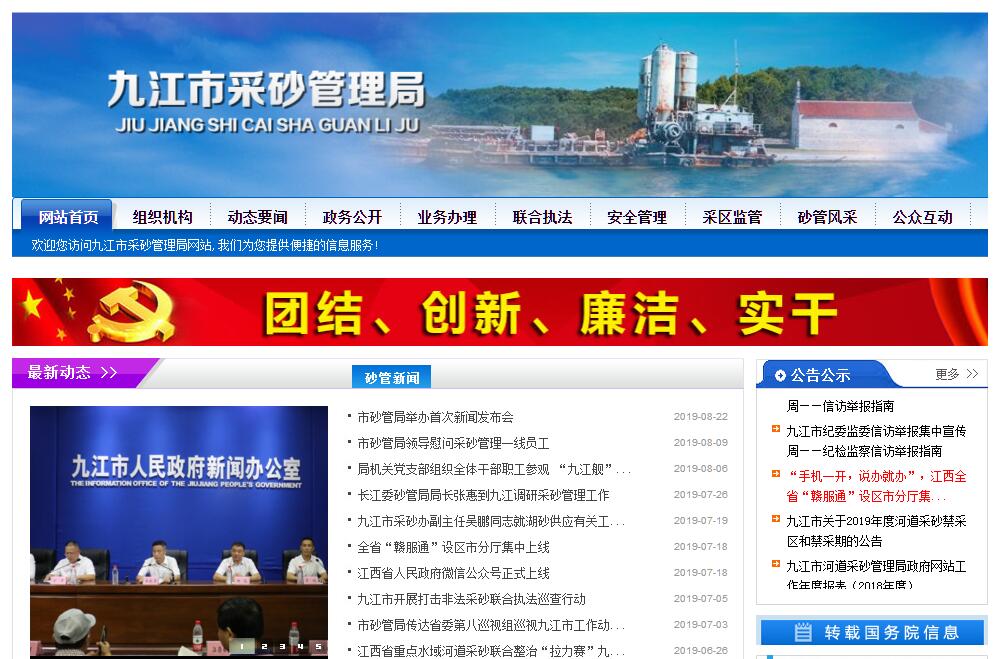
Task: Open the news conference slideshow photo
Action: point(179,532)
